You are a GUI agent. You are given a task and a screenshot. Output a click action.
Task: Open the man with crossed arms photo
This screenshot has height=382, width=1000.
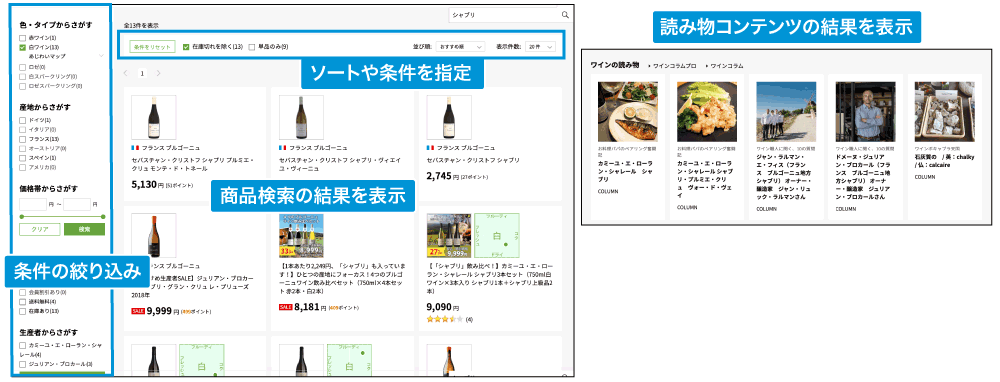(x=865, y=111)
